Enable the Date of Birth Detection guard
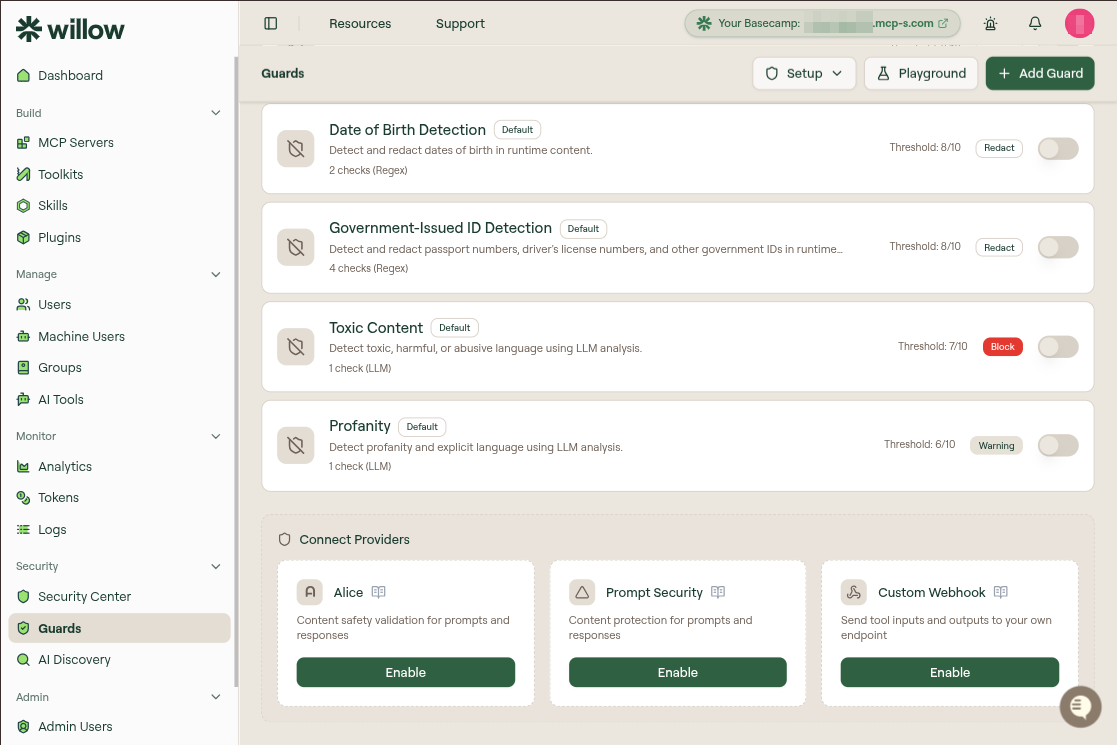This screenshot has width=1117, height=745. tap(1058, 148)
